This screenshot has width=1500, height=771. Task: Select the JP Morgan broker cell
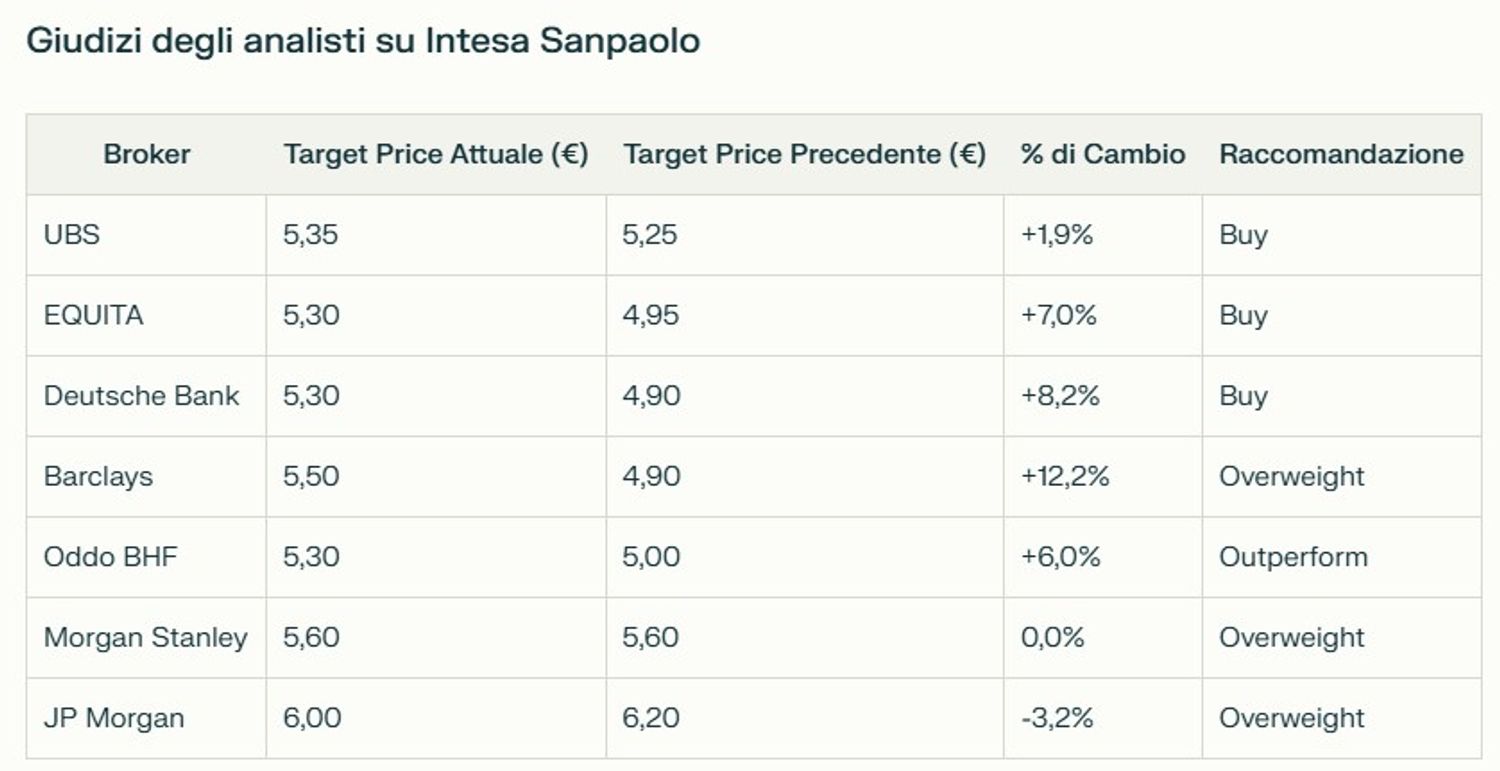click(114, 718)
